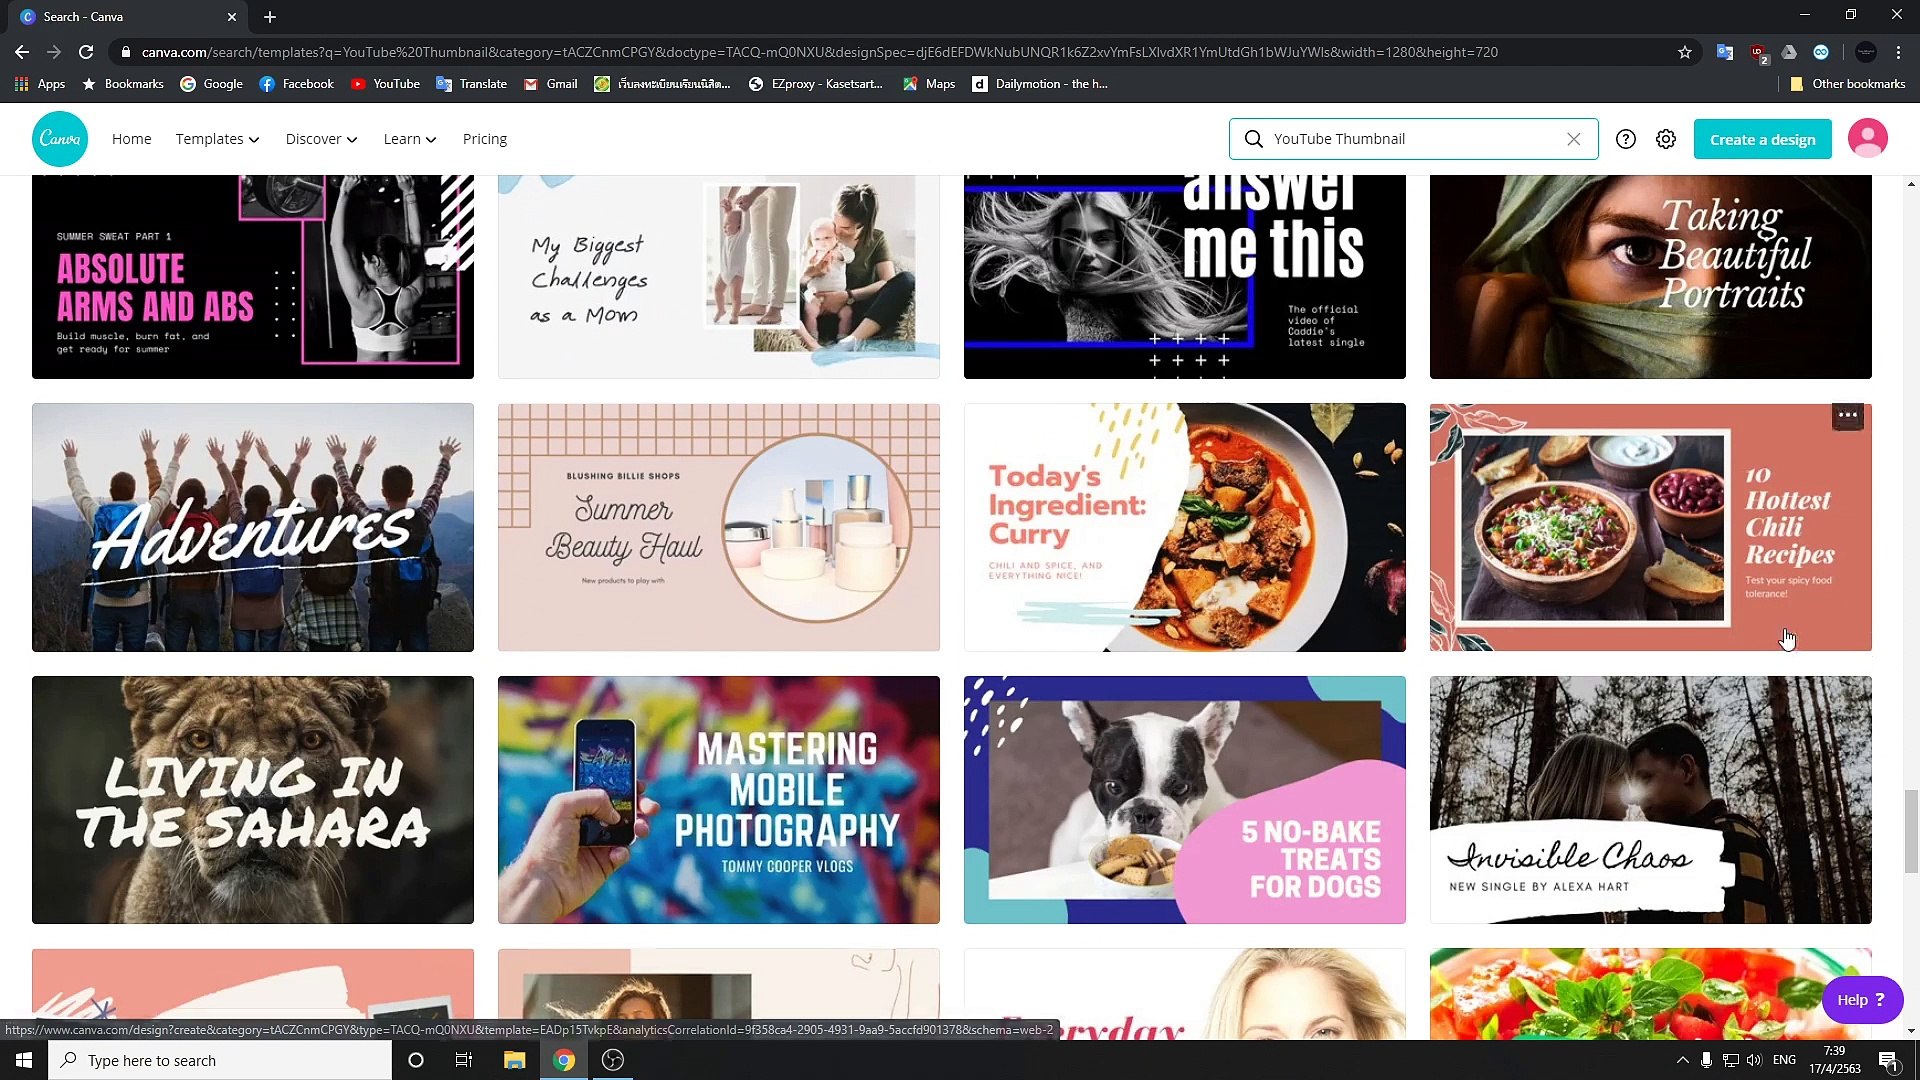Image resolution: width=1920 pixels, height=1080 pixels.
Task: Open the help question mark icon
Action: [x=1625, y=139]
